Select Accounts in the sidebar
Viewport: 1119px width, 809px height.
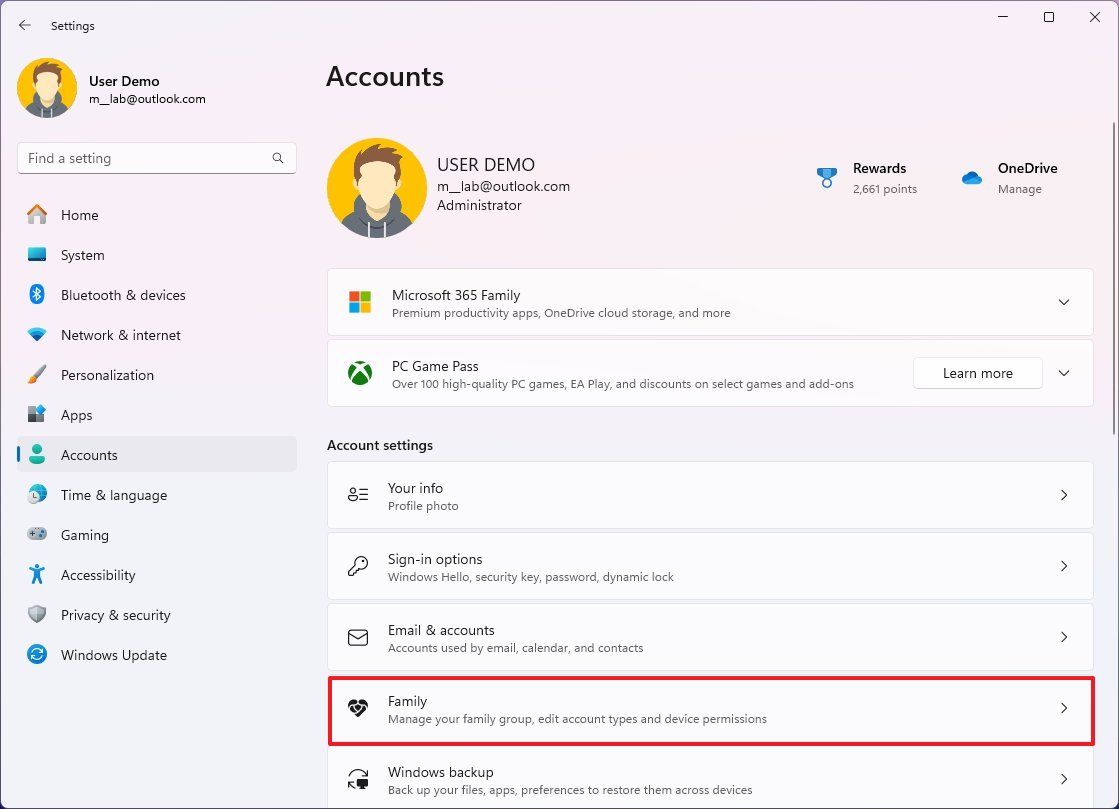[89, 455]
